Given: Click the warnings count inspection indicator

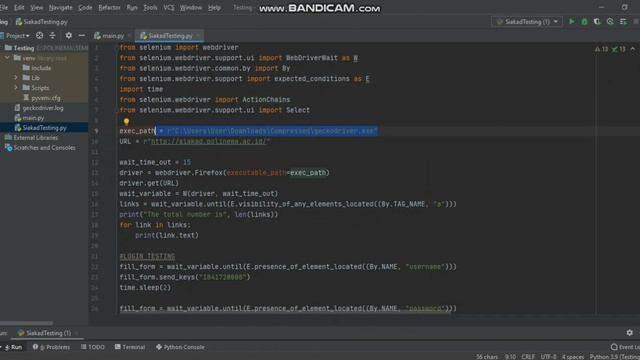Looking at the screenshot, I should (x=601, y=49).
